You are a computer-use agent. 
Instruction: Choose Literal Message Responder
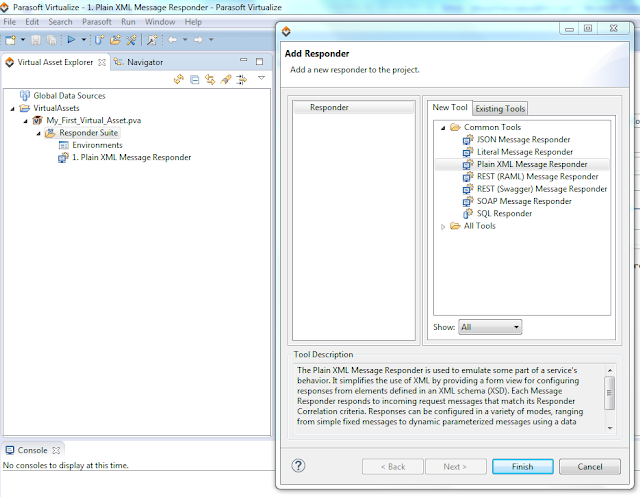tap(525, 152)
